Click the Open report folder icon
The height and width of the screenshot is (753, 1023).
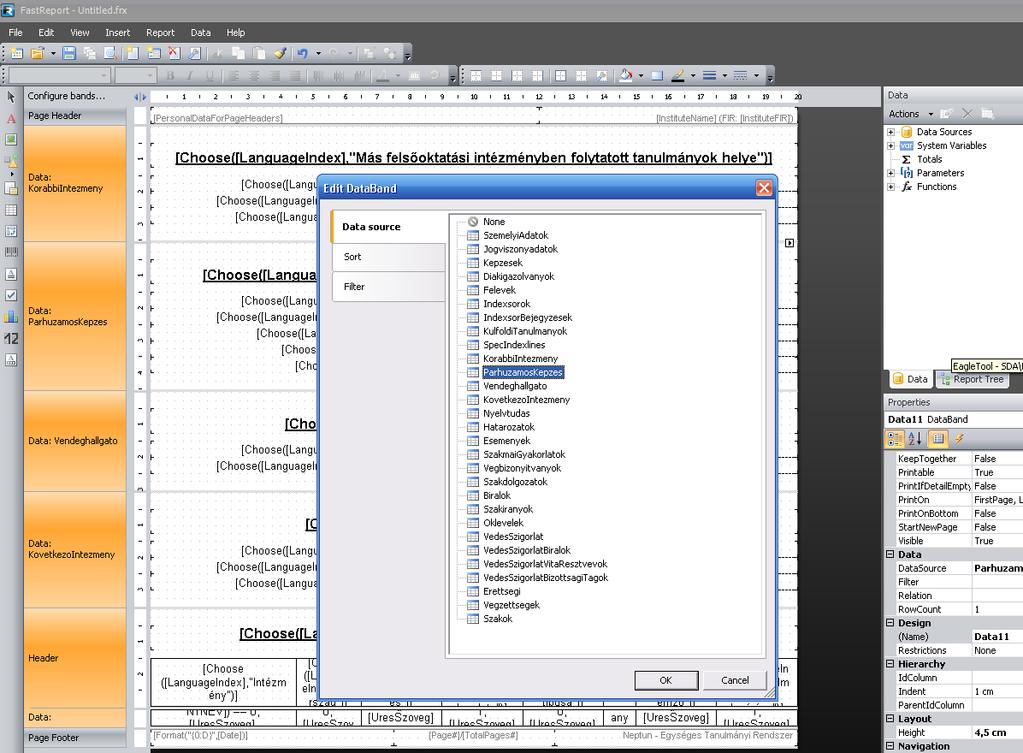tap(37, 54)
